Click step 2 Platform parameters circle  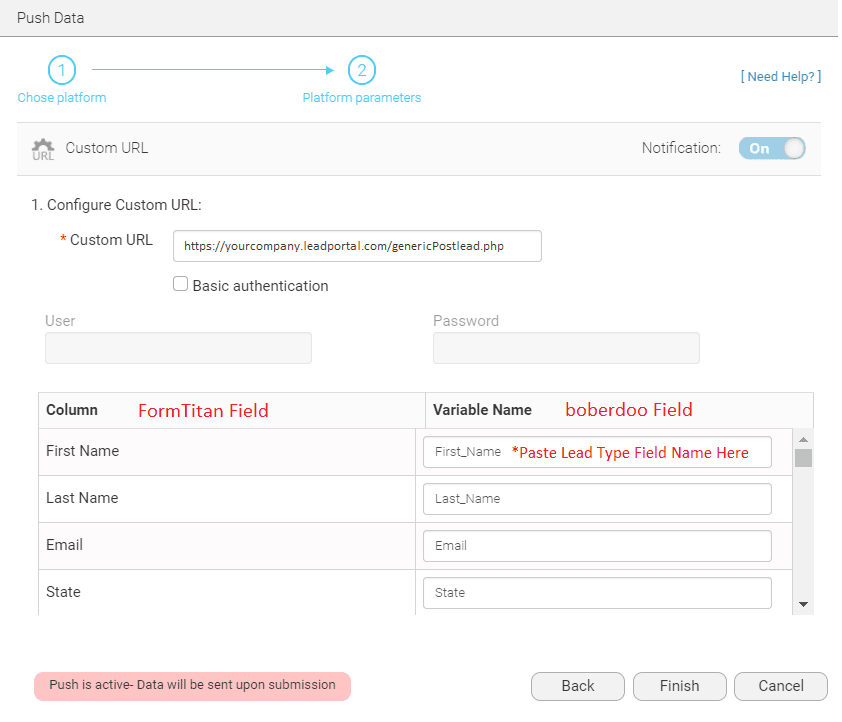coord(362,70)
